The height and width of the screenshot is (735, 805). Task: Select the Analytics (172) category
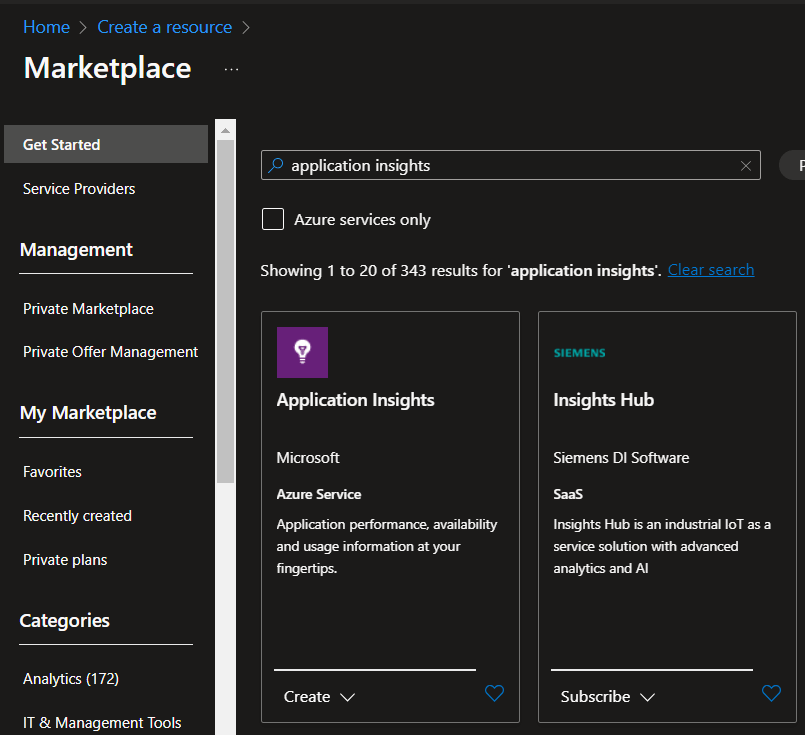point(70,678)
